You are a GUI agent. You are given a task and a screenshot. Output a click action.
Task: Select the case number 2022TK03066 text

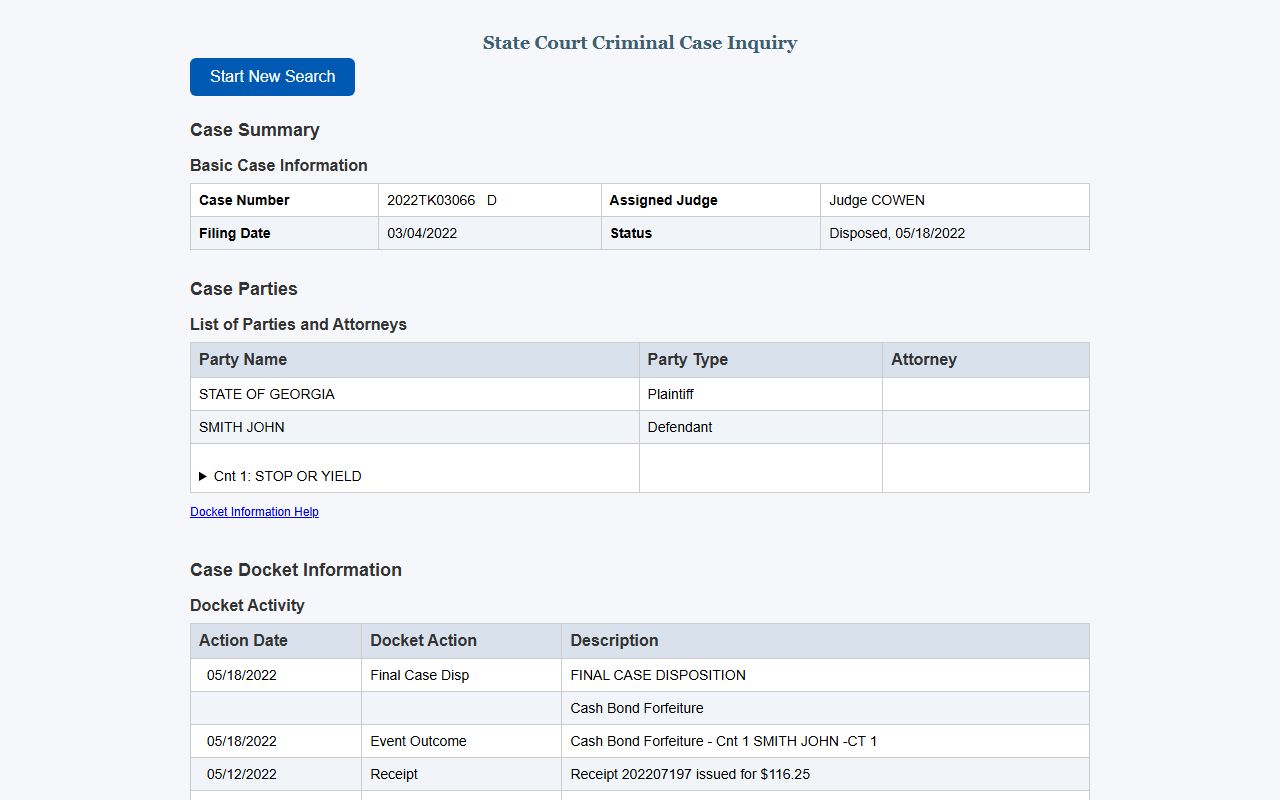[x=431, y=200]
